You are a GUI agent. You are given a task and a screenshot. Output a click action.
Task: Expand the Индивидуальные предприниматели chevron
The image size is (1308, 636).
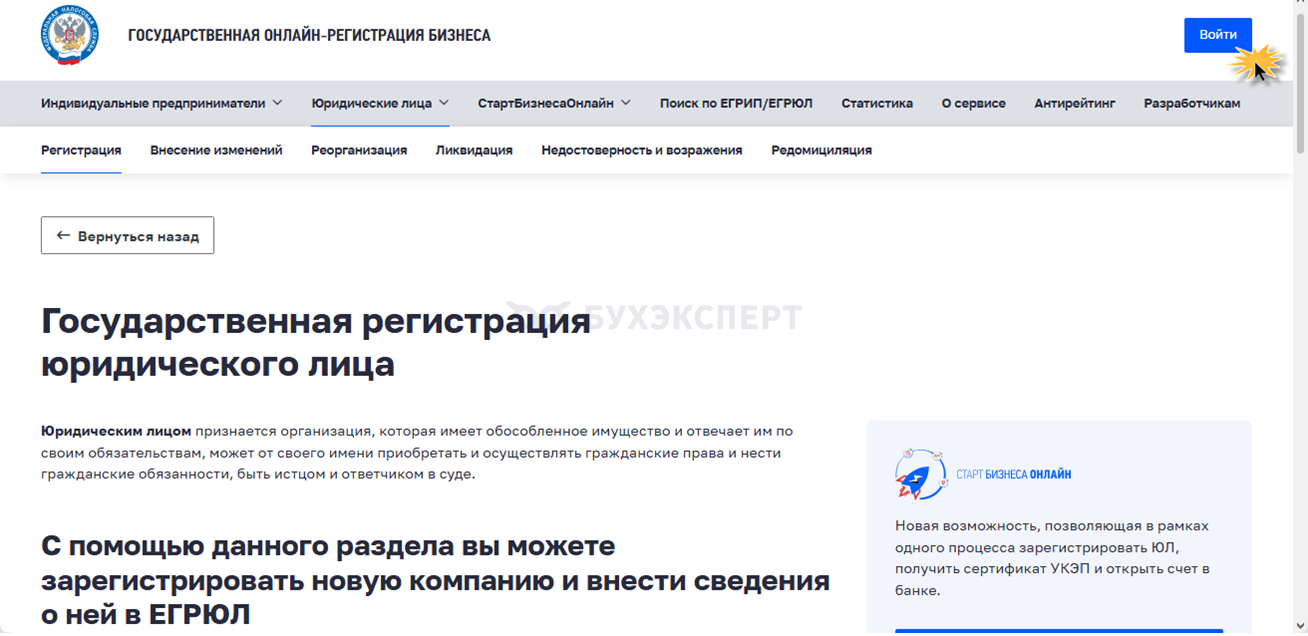(277, 103)
